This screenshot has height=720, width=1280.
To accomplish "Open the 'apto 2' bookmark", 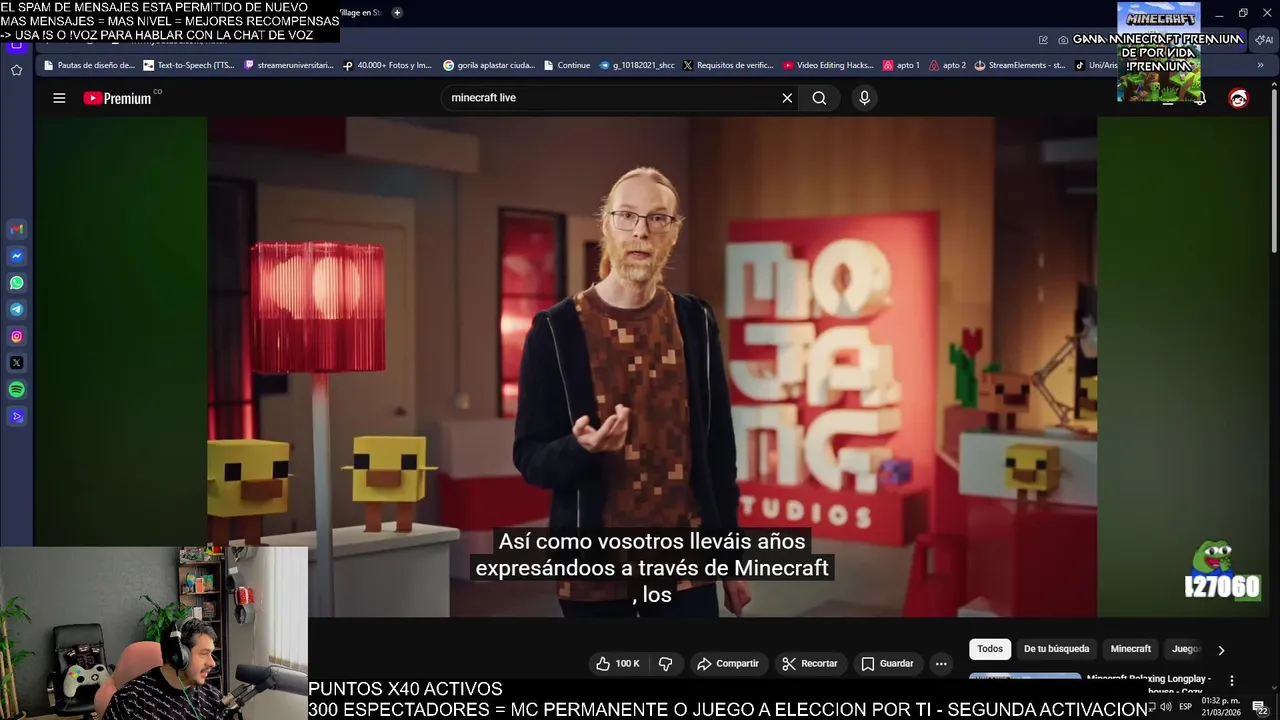I will (948, 65).
